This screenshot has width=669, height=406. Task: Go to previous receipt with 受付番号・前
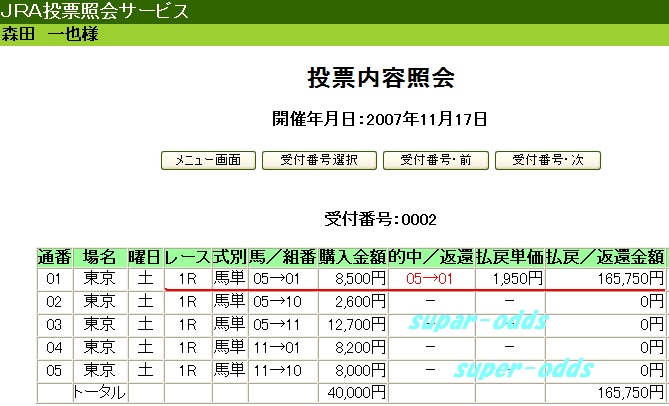(x=436, y=160)
